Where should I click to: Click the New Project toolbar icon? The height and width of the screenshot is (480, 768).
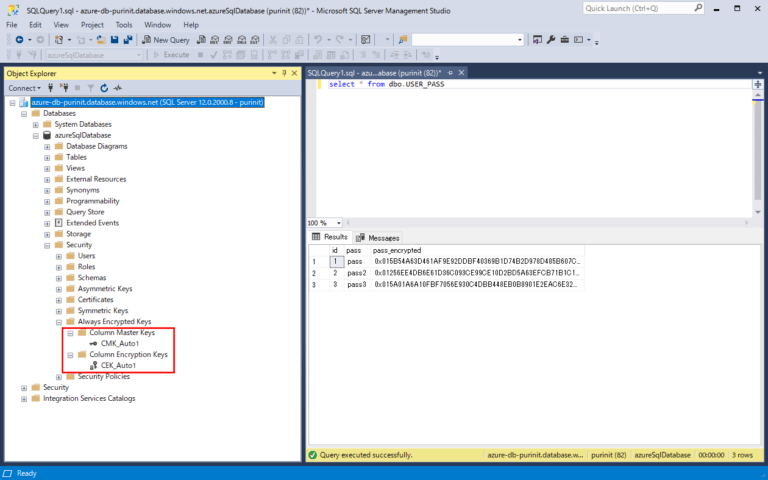point(59,40)
